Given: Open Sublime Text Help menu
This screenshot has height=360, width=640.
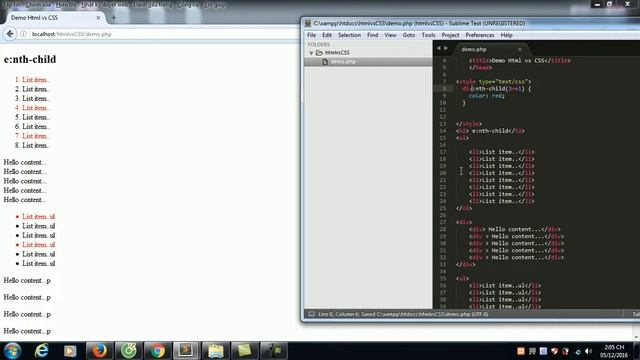Looking at the screenshot, I should (507, 35).
